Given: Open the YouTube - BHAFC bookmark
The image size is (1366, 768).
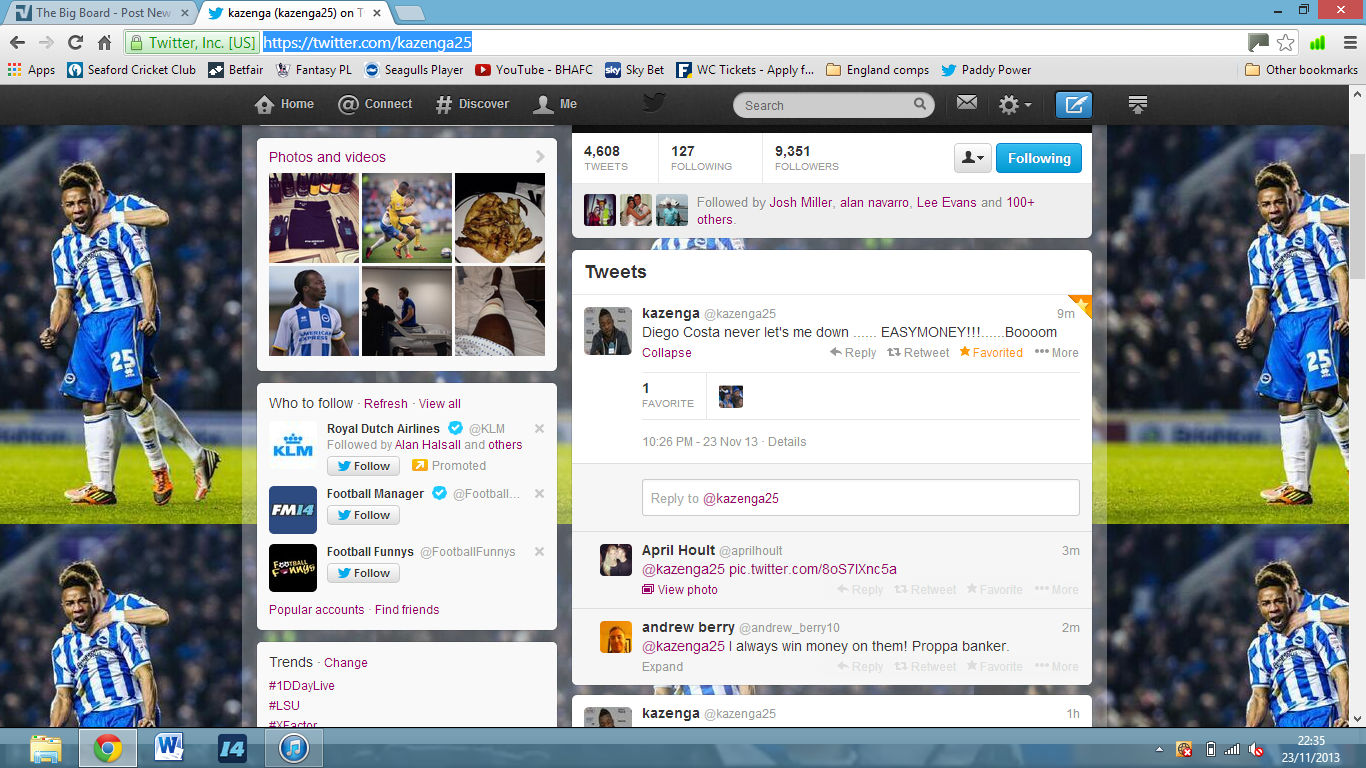Looking at the screenshot, I should (534, 70).
